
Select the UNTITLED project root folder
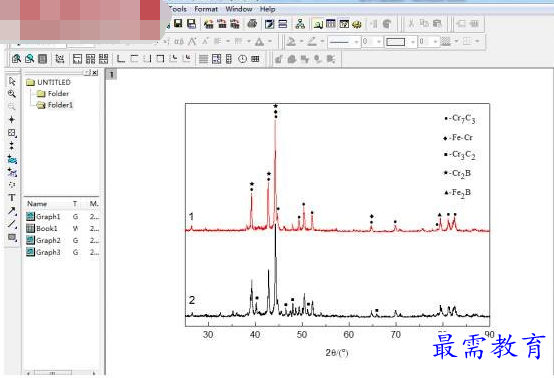click(48, 82)
